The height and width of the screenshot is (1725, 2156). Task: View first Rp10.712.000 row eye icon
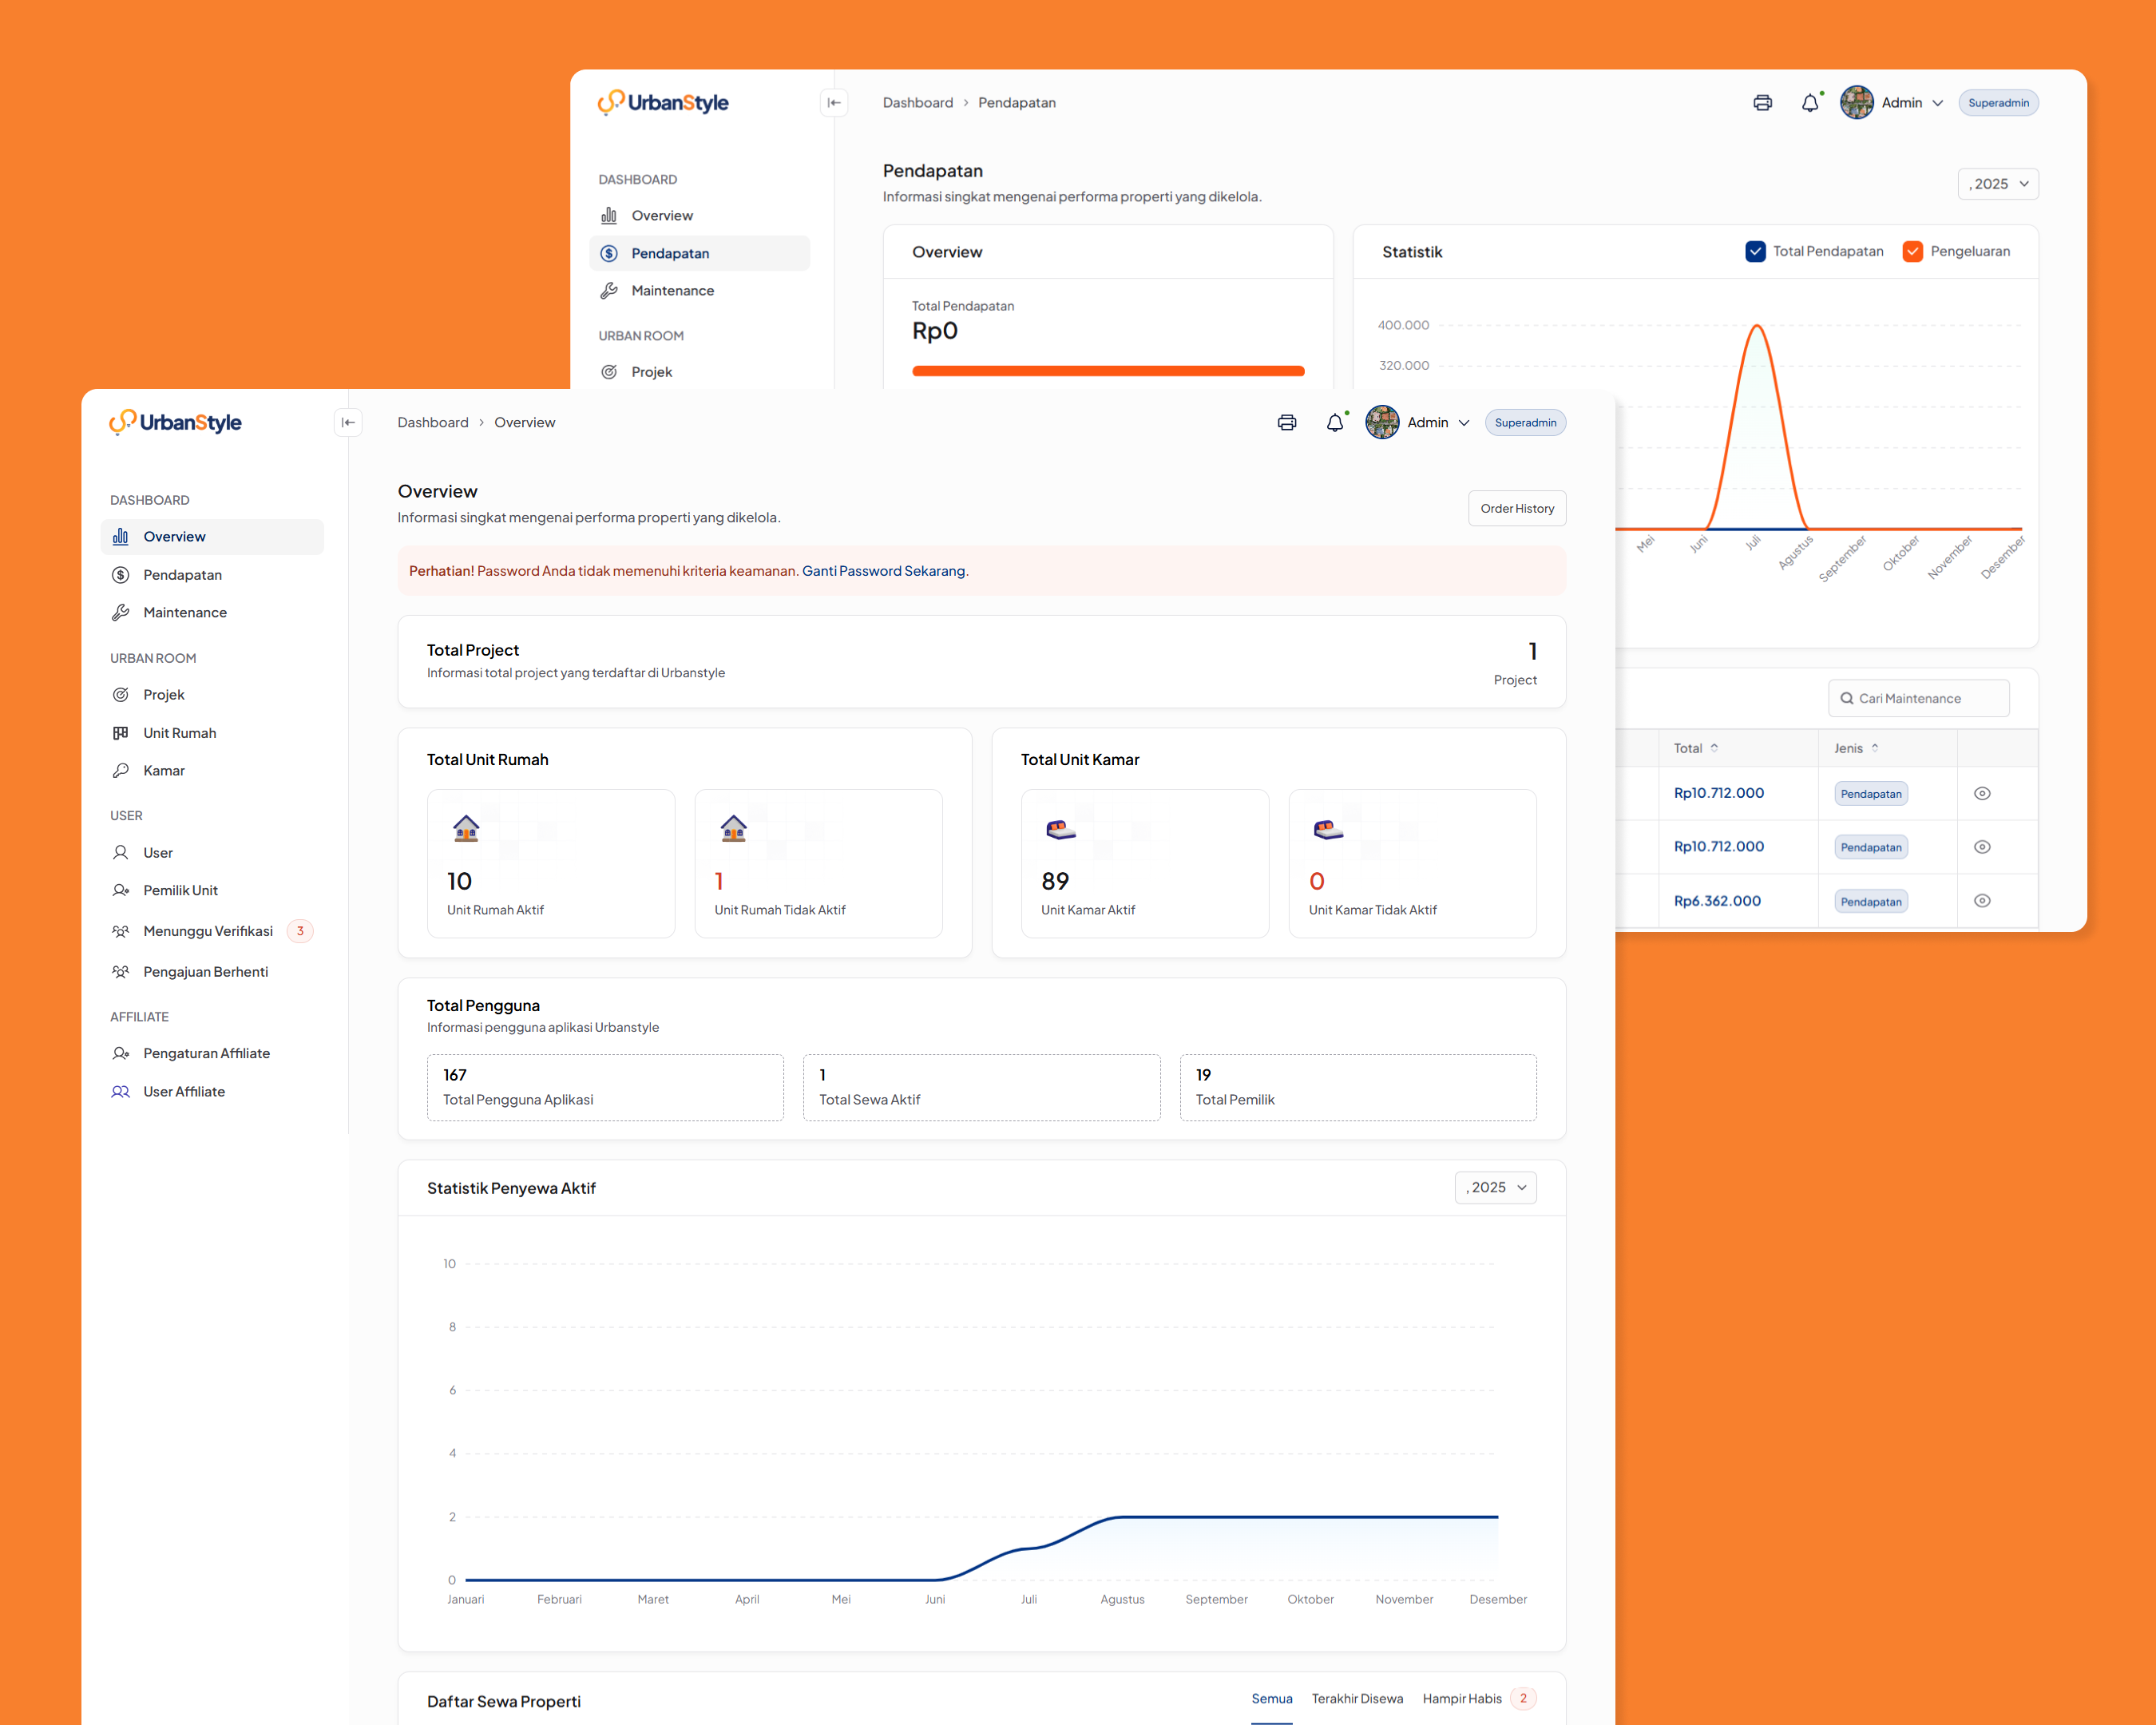click(1981, 794)
